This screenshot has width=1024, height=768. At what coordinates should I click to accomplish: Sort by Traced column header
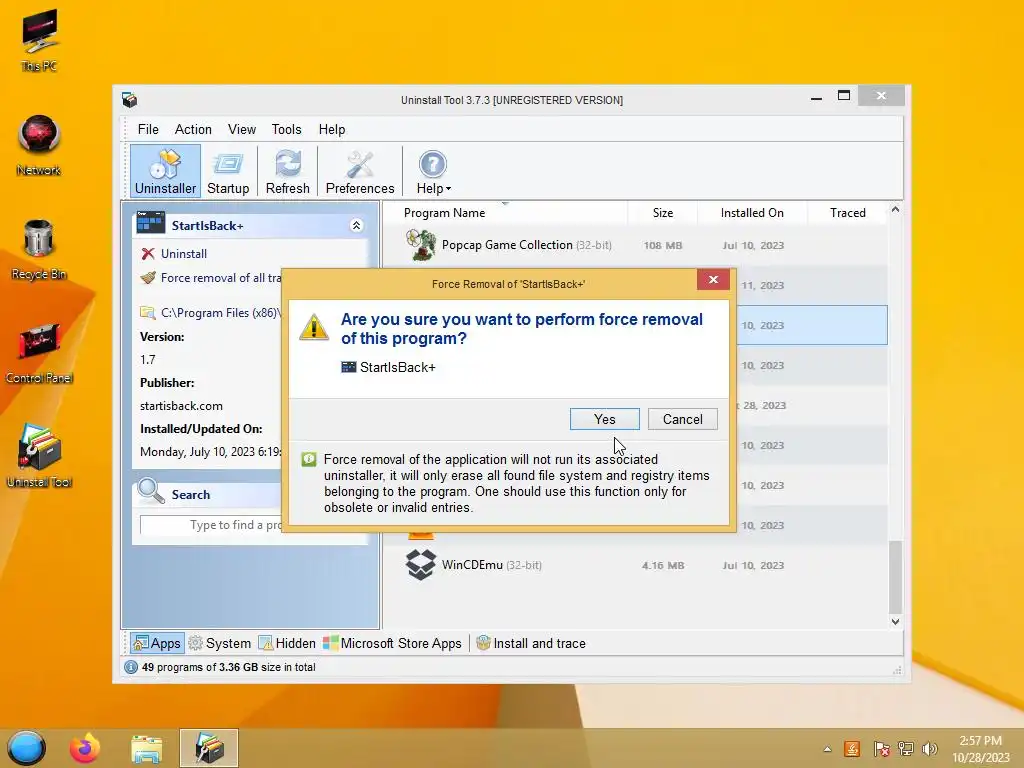pyautogui.click(x=847, y=213)
